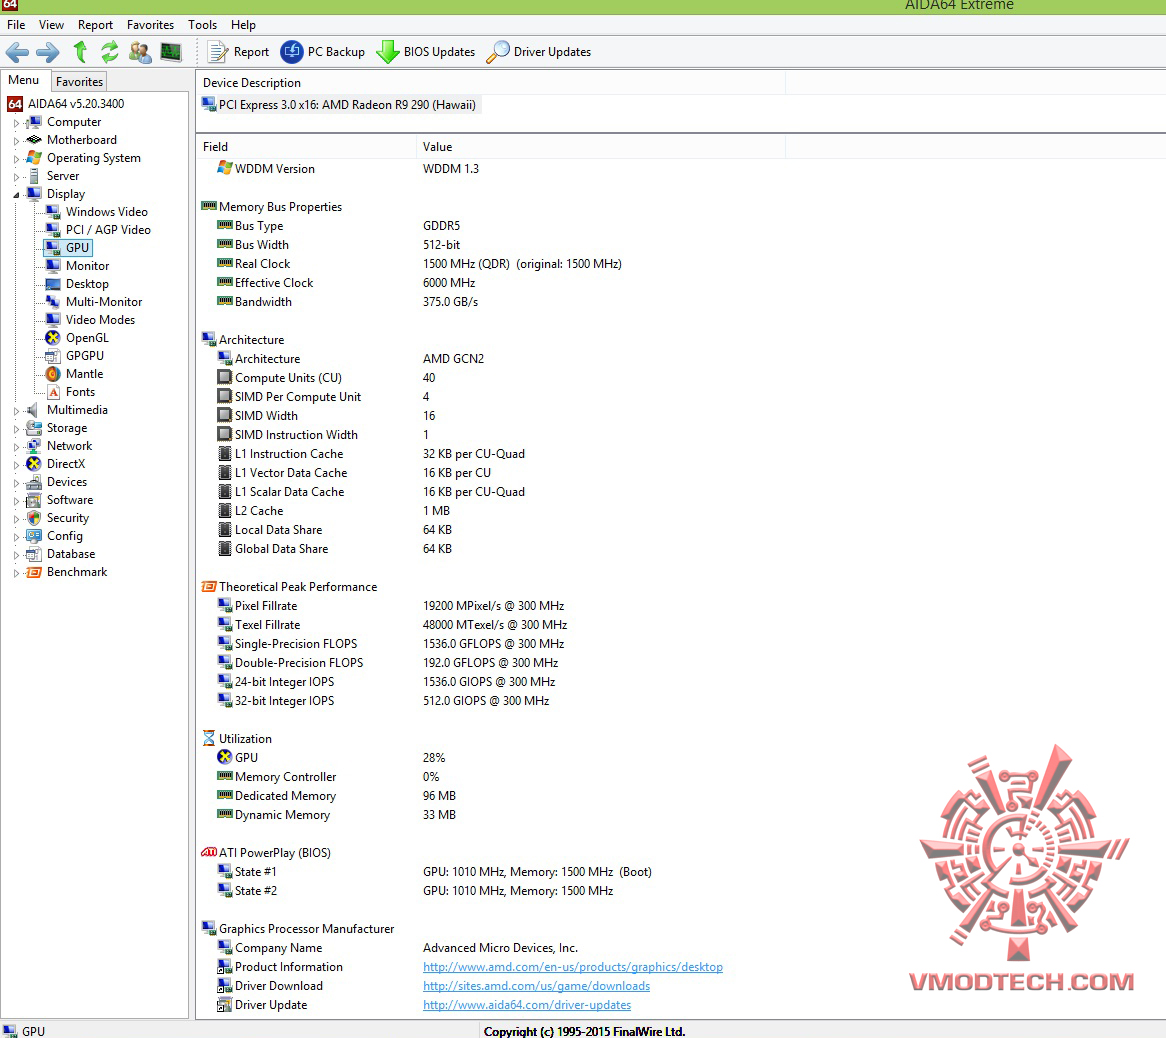Select the PCI Express 3.0 x16 device row
The image size is (1166, 1038).
pyautogui.click(x=339, y=105)
